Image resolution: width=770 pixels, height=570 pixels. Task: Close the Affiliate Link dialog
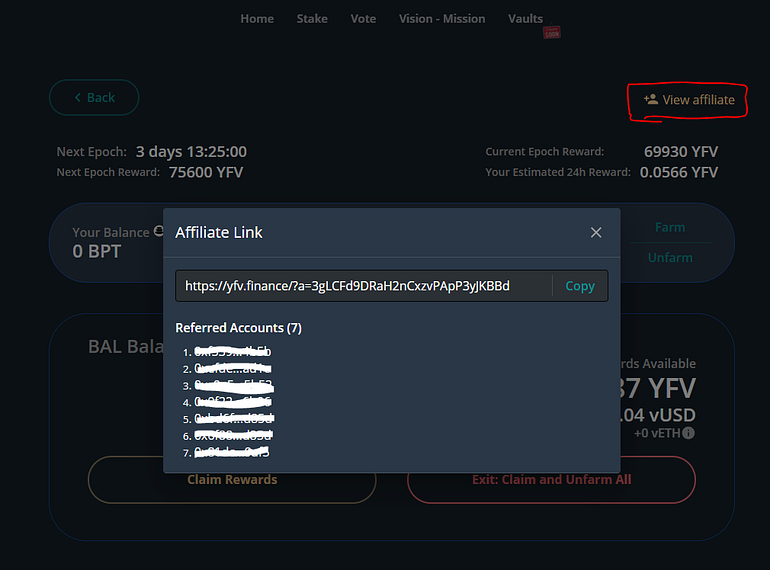click(x=596, y=232)
